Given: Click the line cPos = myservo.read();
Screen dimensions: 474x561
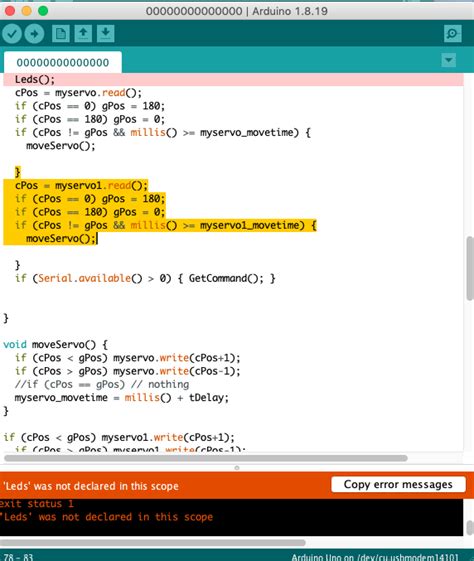Looking at the screenshot, I should coord(78,93).
